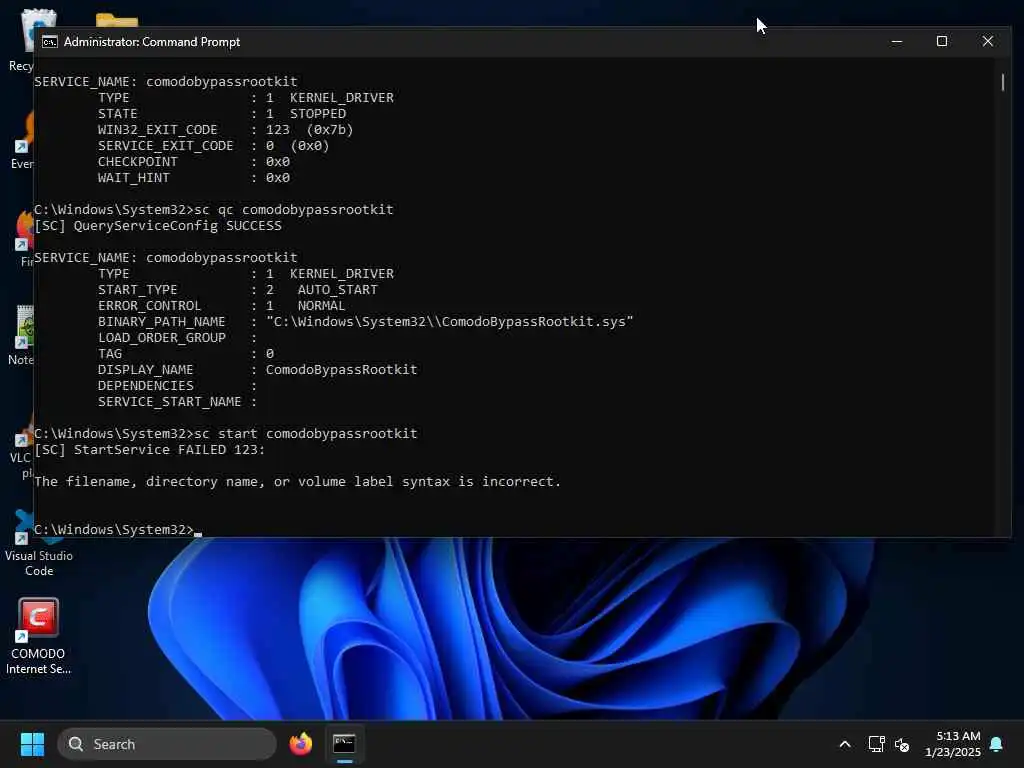Click the STATE STOPPED line
Image resolution: width=1024 pixels, height=768 pixels.
click(x=222, y=114)
